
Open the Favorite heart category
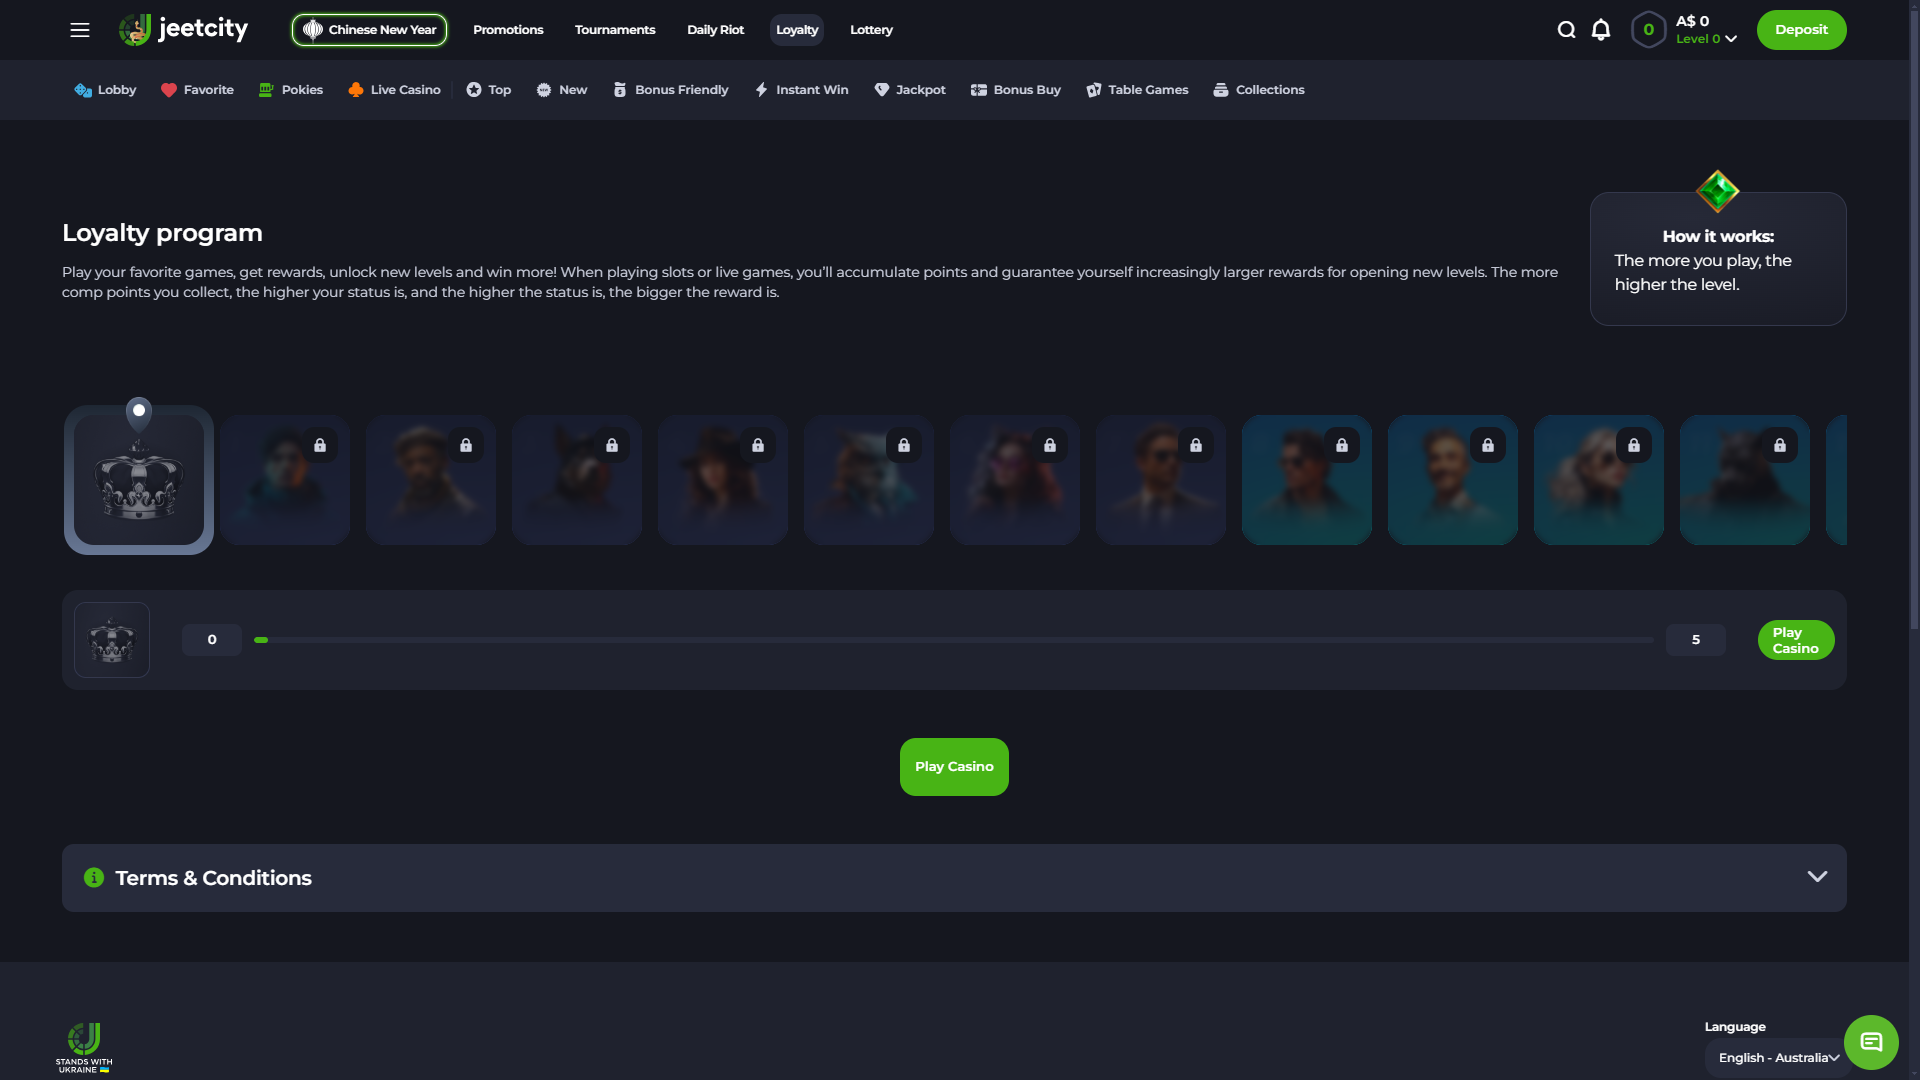click(x=197, y=90)
